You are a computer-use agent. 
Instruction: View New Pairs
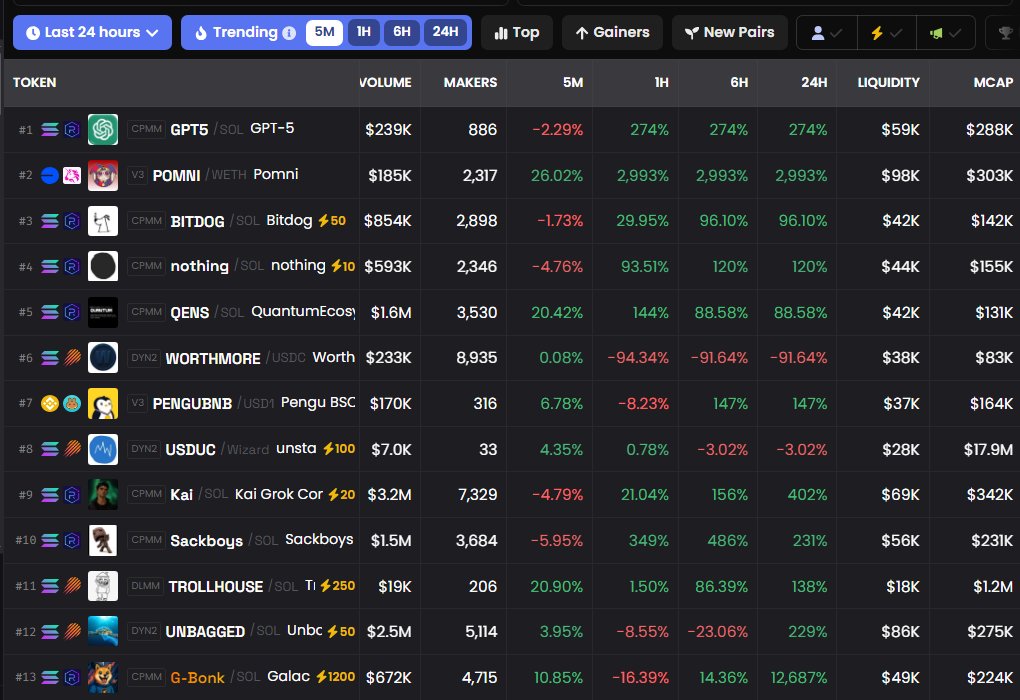click(x=730, y=33)
